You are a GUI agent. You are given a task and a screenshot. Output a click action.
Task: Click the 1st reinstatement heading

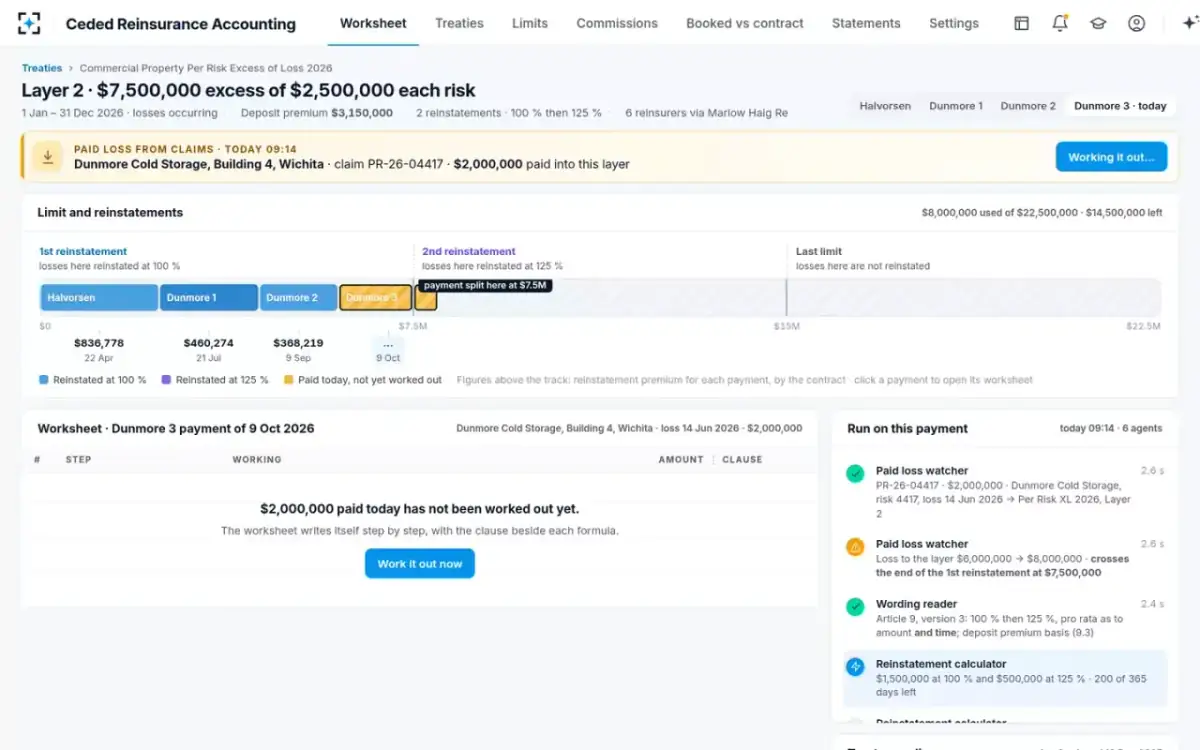[83, 252]
